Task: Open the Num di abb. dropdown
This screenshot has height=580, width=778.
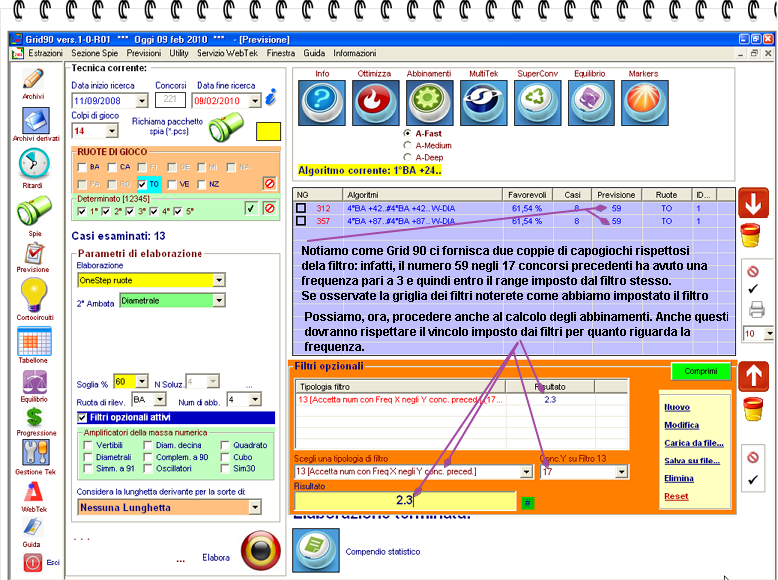Action: click(x=255, y=399)
